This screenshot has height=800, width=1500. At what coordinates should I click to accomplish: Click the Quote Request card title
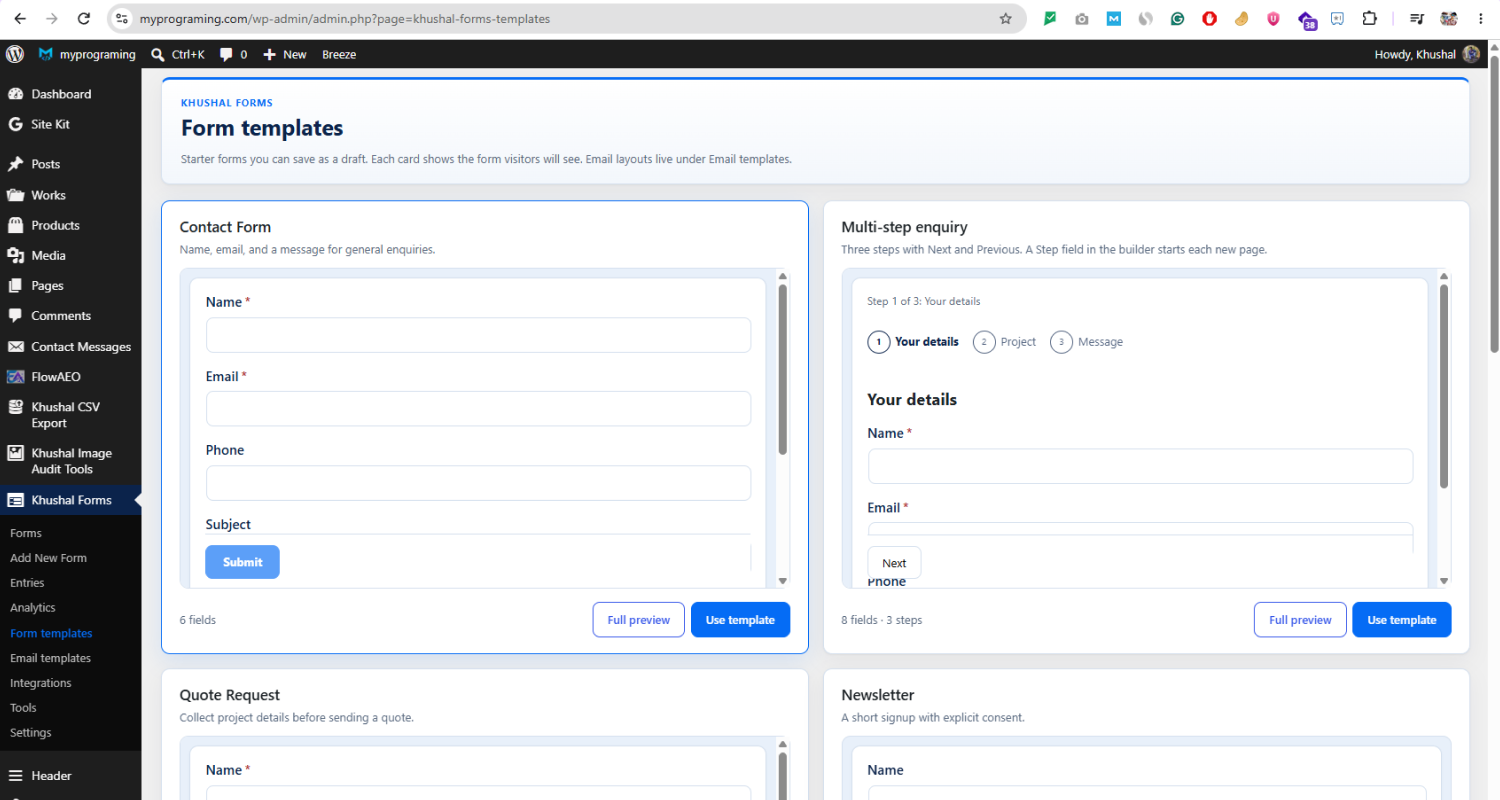[230, 695]
